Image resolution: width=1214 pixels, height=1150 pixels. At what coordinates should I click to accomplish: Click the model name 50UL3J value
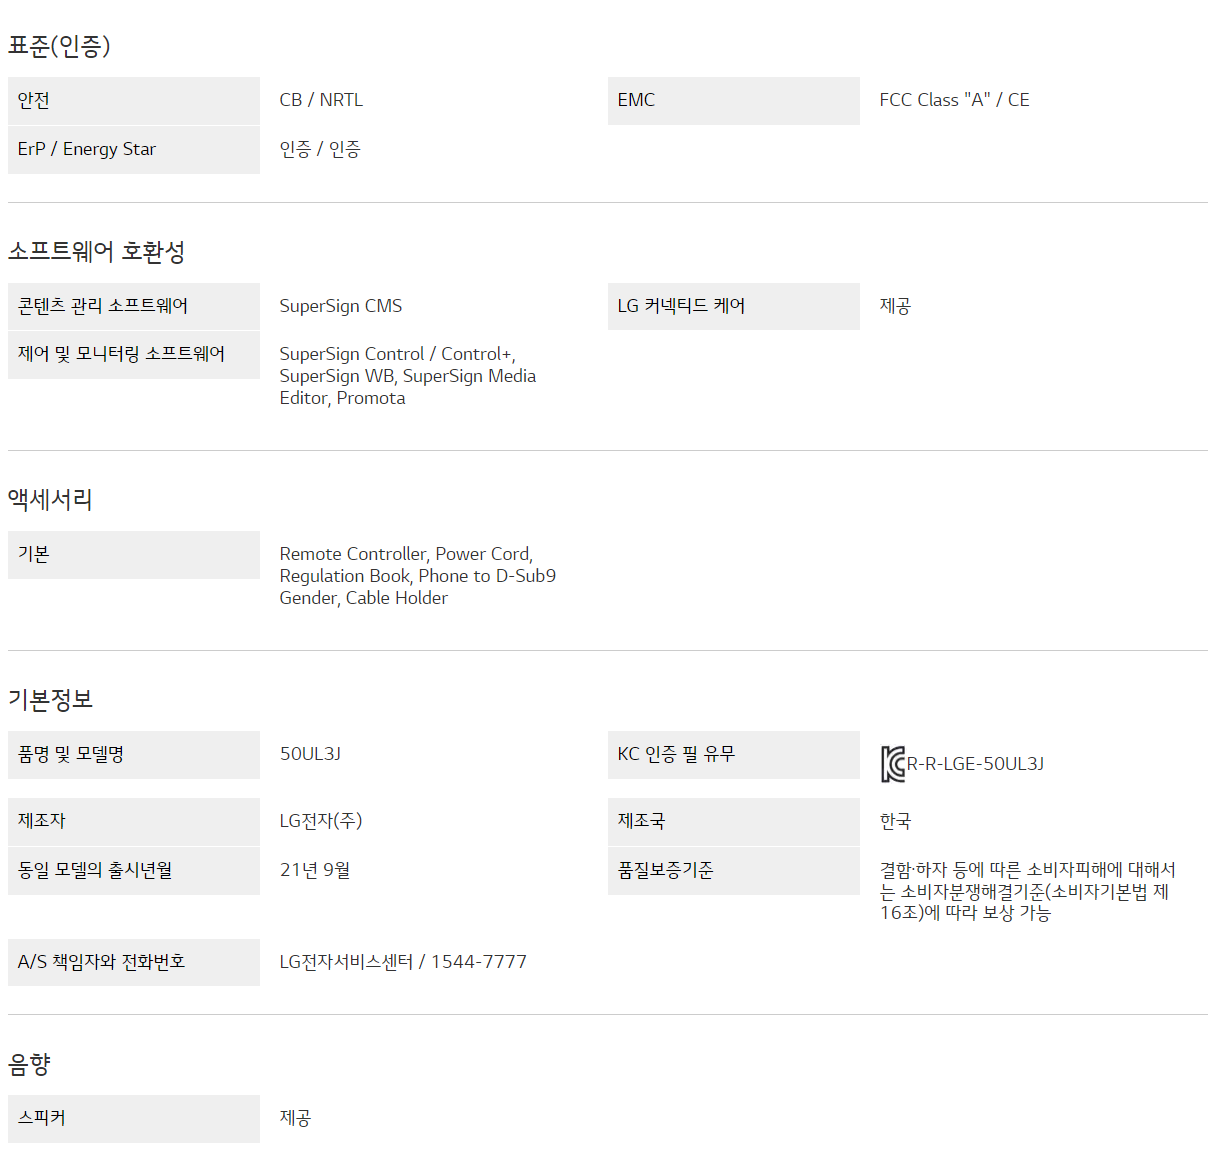(310, 754)
